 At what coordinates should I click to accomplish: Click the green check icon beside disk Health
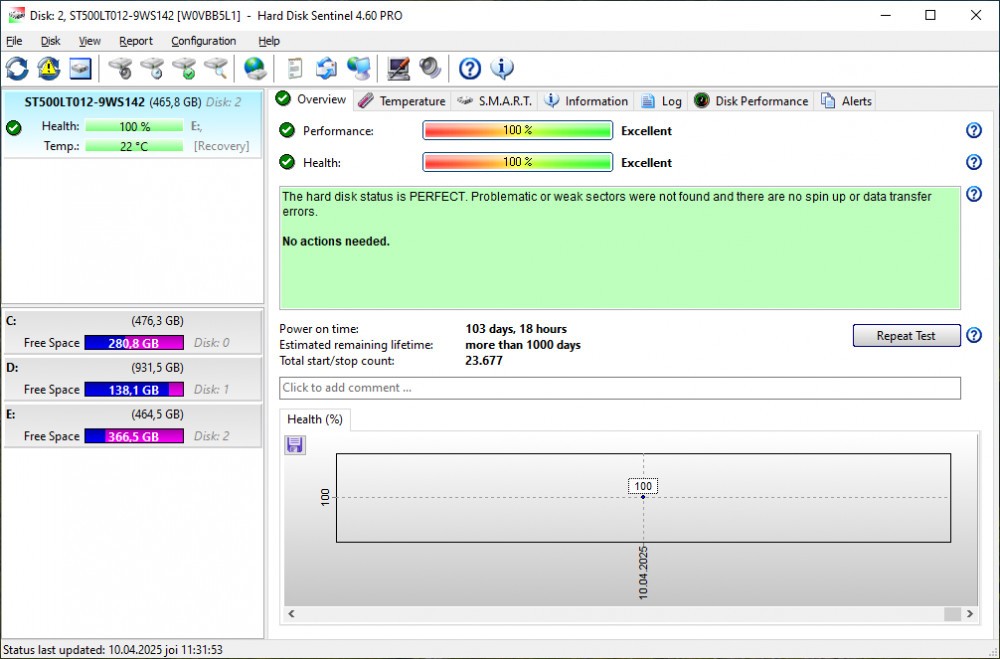coord(14,128)
